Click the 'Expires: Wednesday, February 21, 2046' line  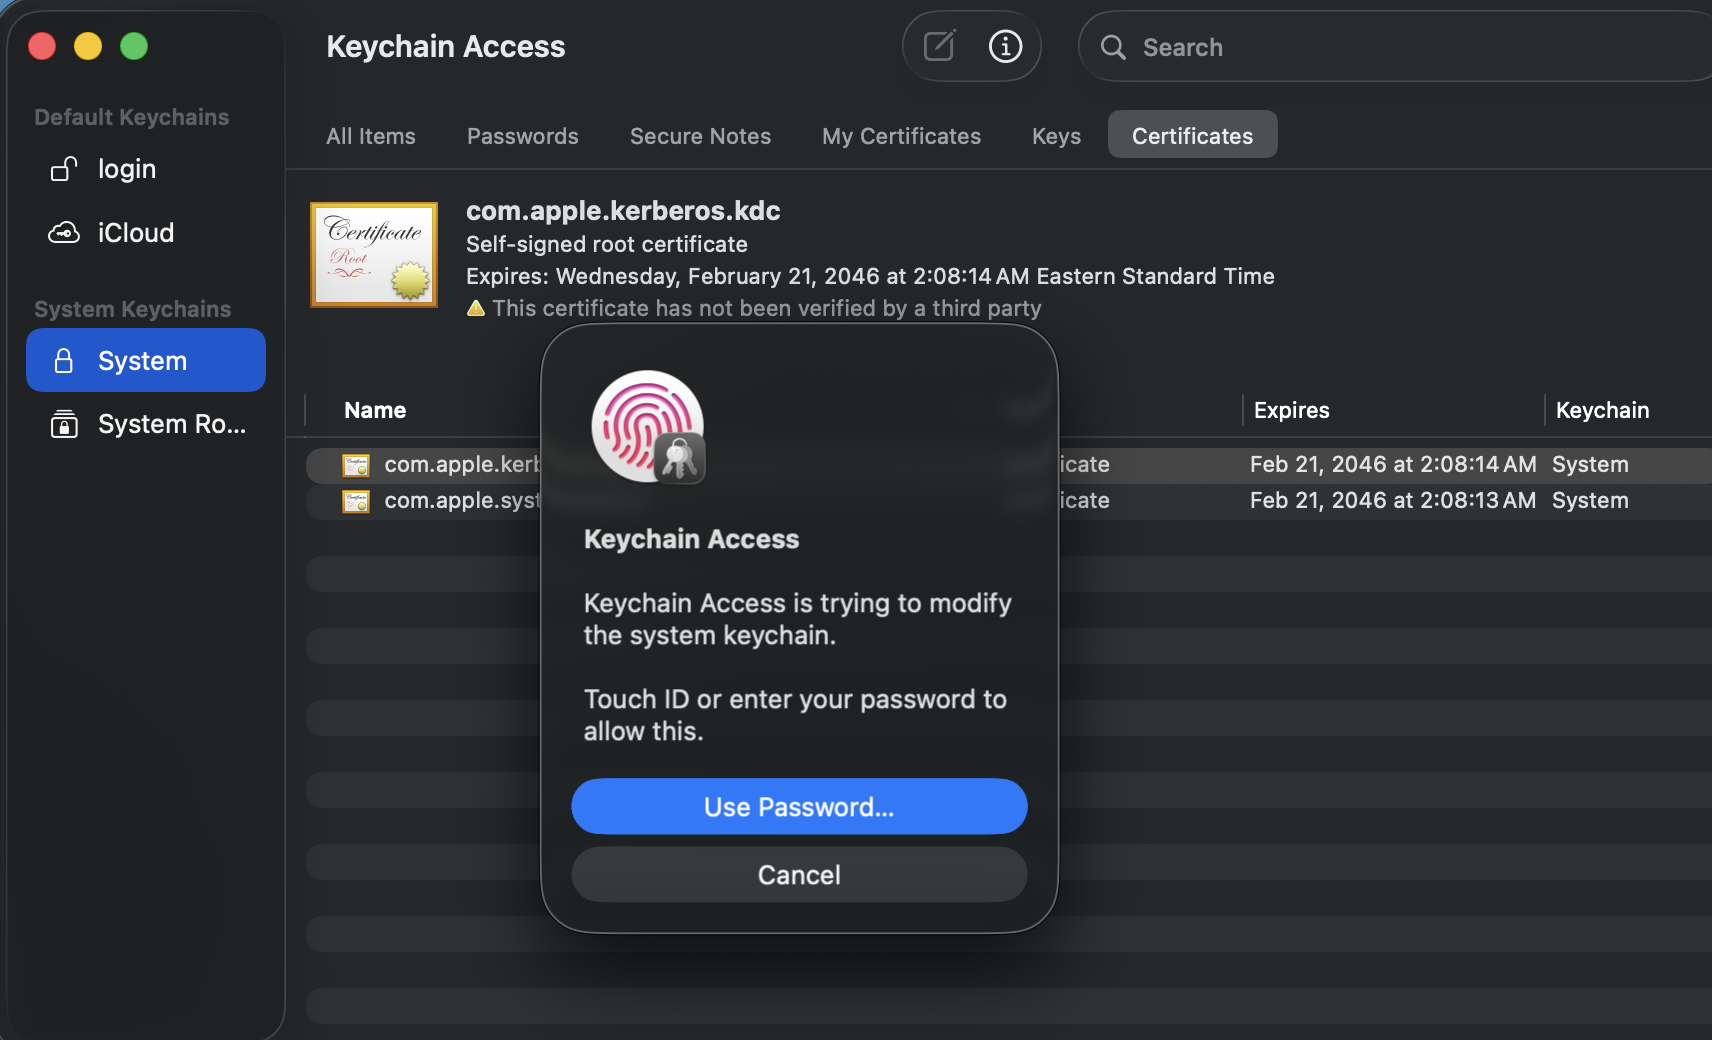pyautogui.click(x=870, y=276)
